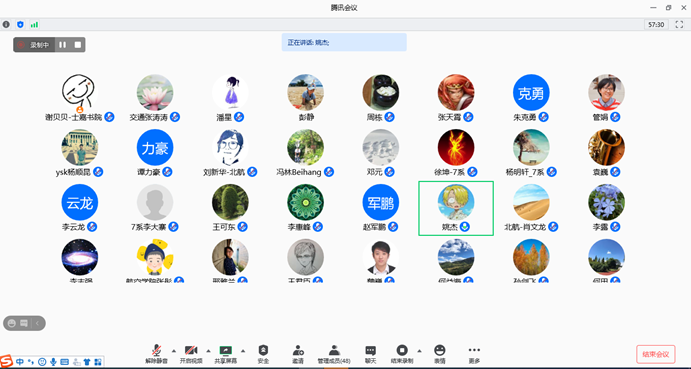Select participant 姚杰's avatar
Image resolution: width=691 pixels, height=369 pixels.
click(456, 202)
